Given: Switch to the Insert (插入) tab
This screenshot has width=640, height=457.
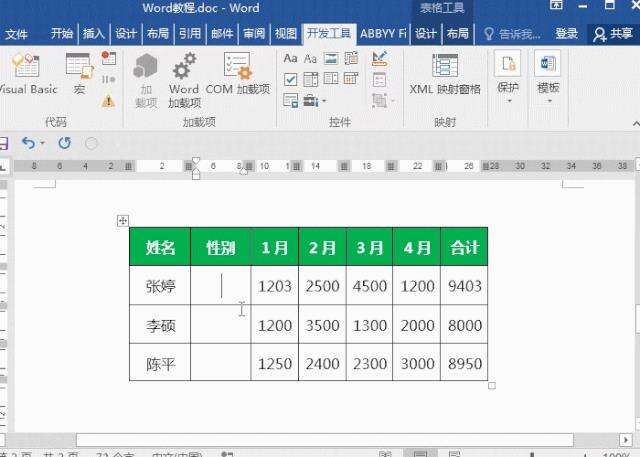Looking at the screenshot, I should pos(93,33).
